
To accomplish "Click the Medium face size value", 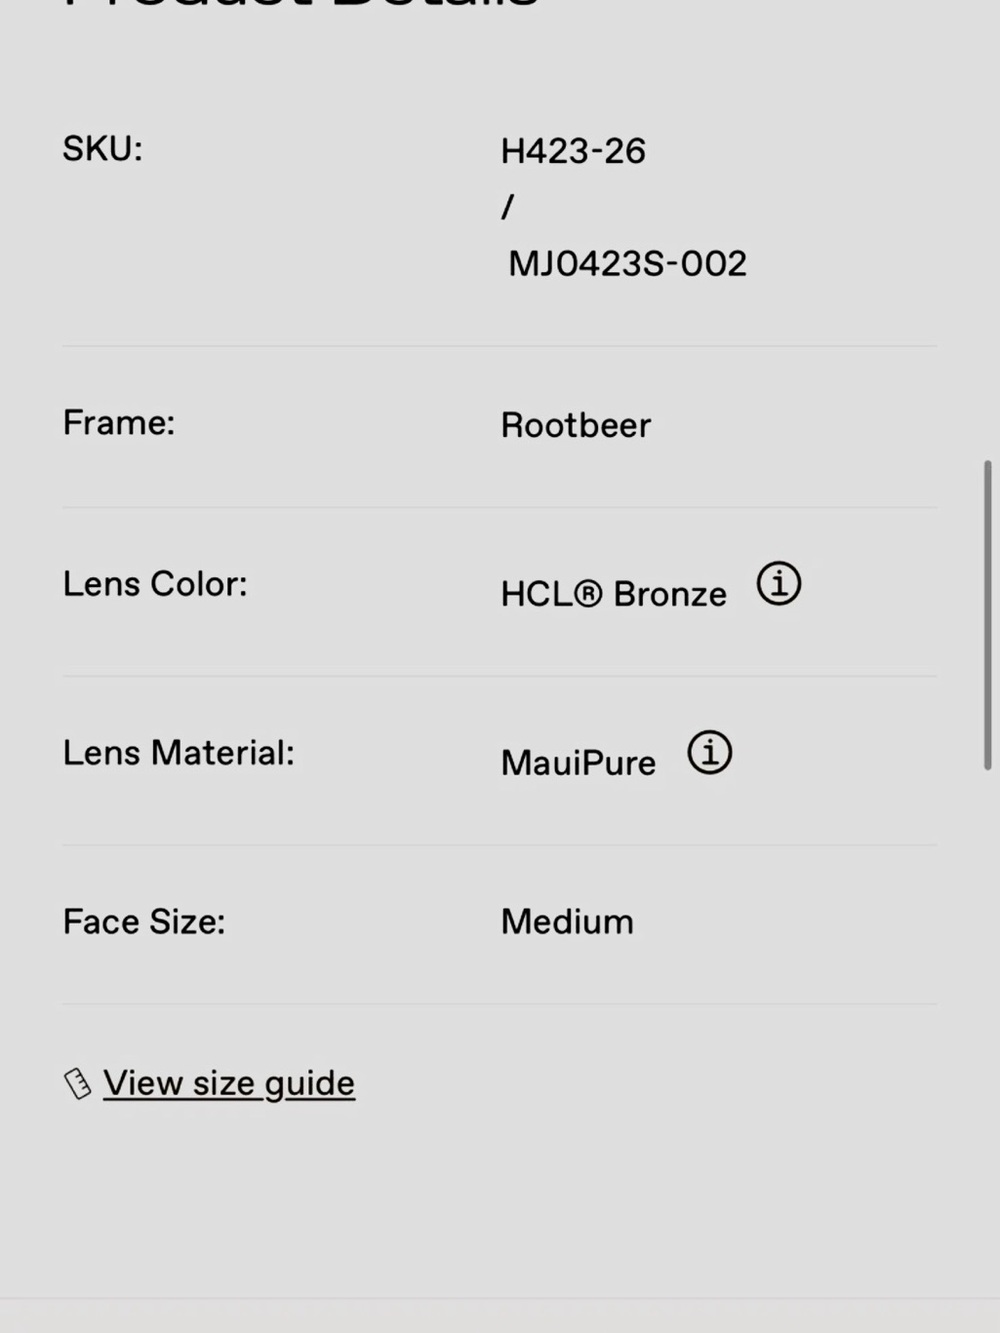I will point(567,922).
